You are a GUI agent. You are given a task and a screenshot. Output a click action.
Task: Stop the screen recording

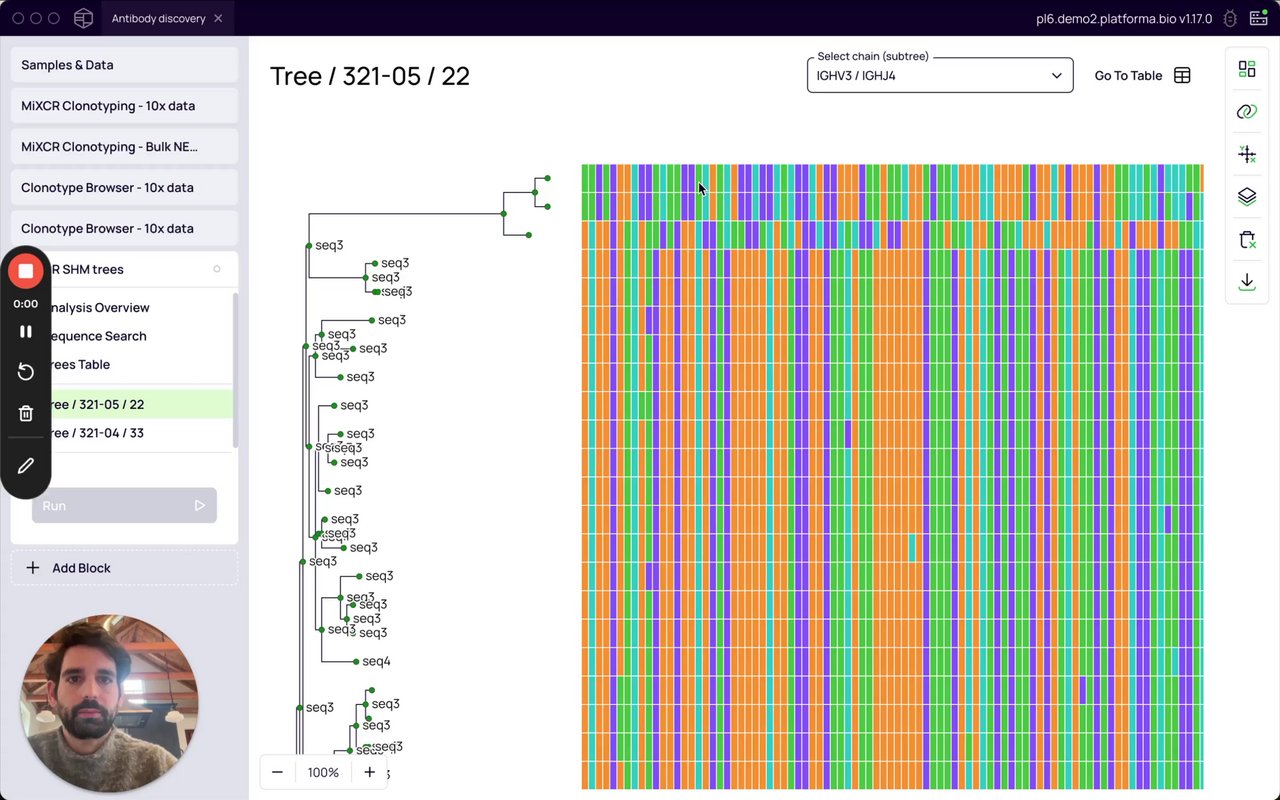[x=26, y=271]
